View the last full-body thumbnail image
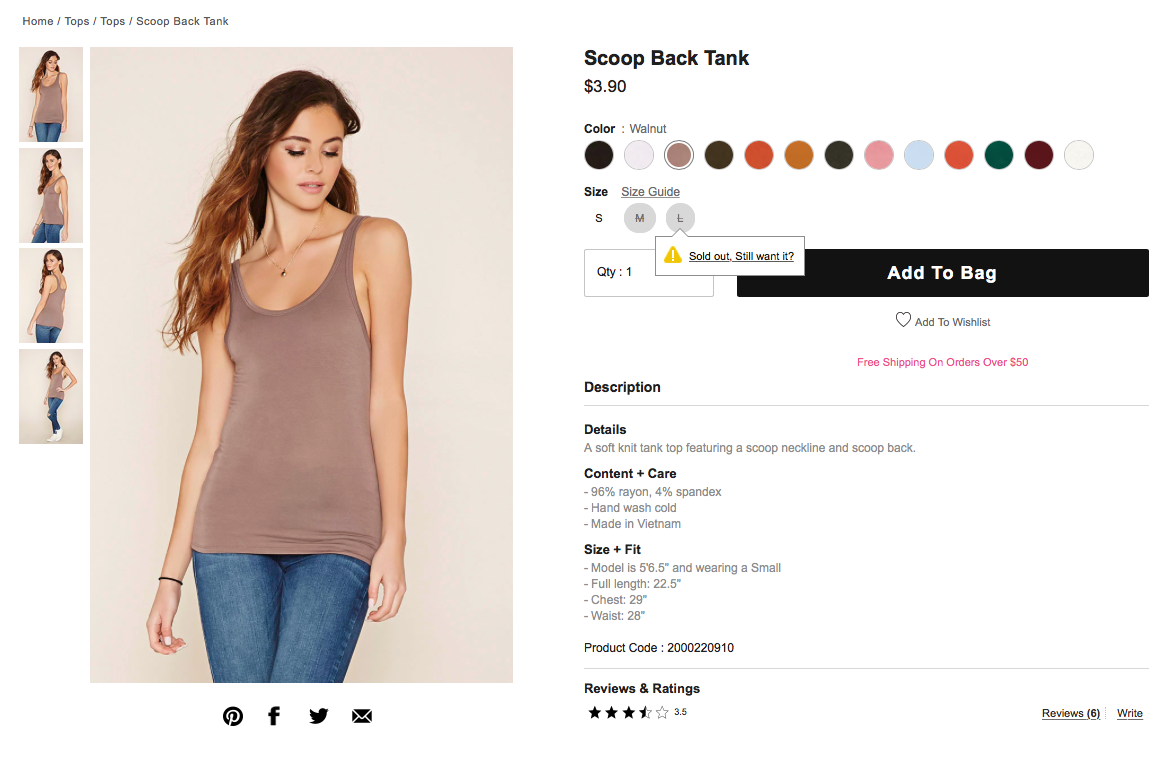The image size is (1176, 757). pos(51,396)
